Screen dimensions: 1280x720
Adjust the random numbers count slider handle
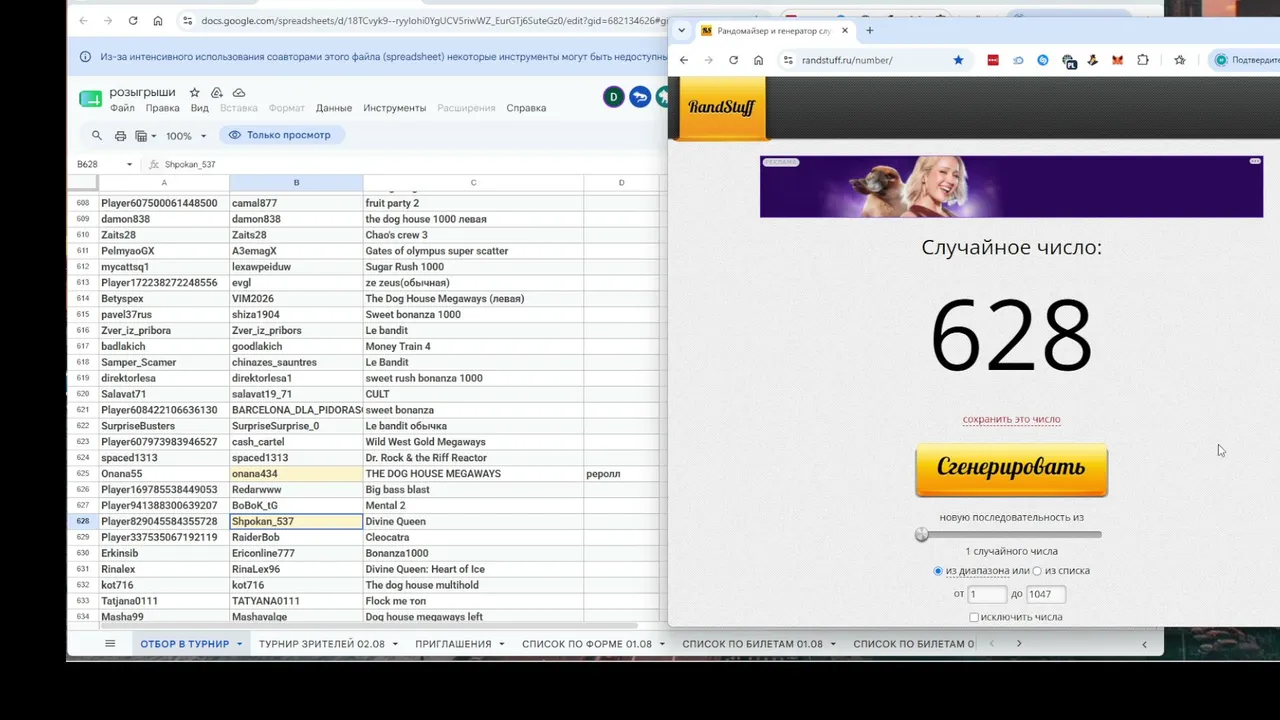click(922, 535)
